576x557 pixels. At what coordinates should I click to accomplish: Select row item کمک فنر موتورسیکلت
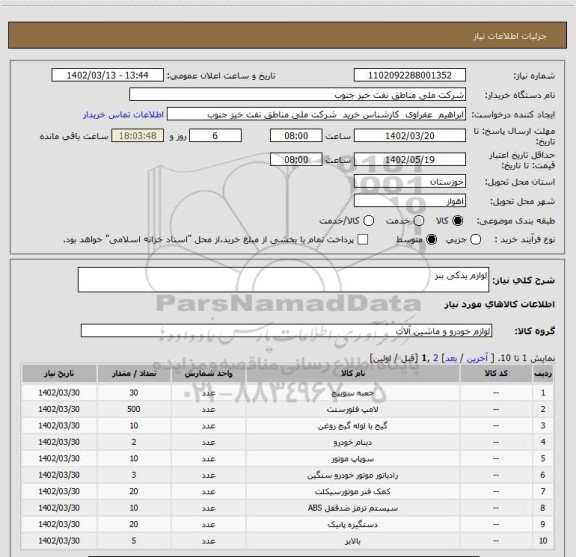pyautogui.click(x=353, y=492)
